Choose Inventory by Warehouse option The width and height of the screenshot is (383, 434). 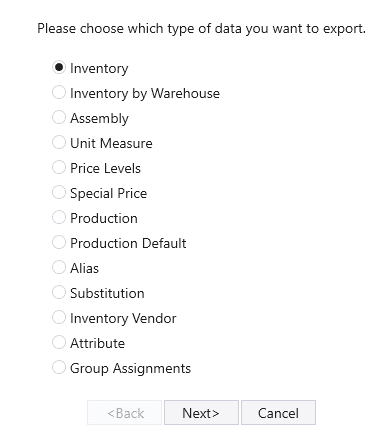point(59,92)
